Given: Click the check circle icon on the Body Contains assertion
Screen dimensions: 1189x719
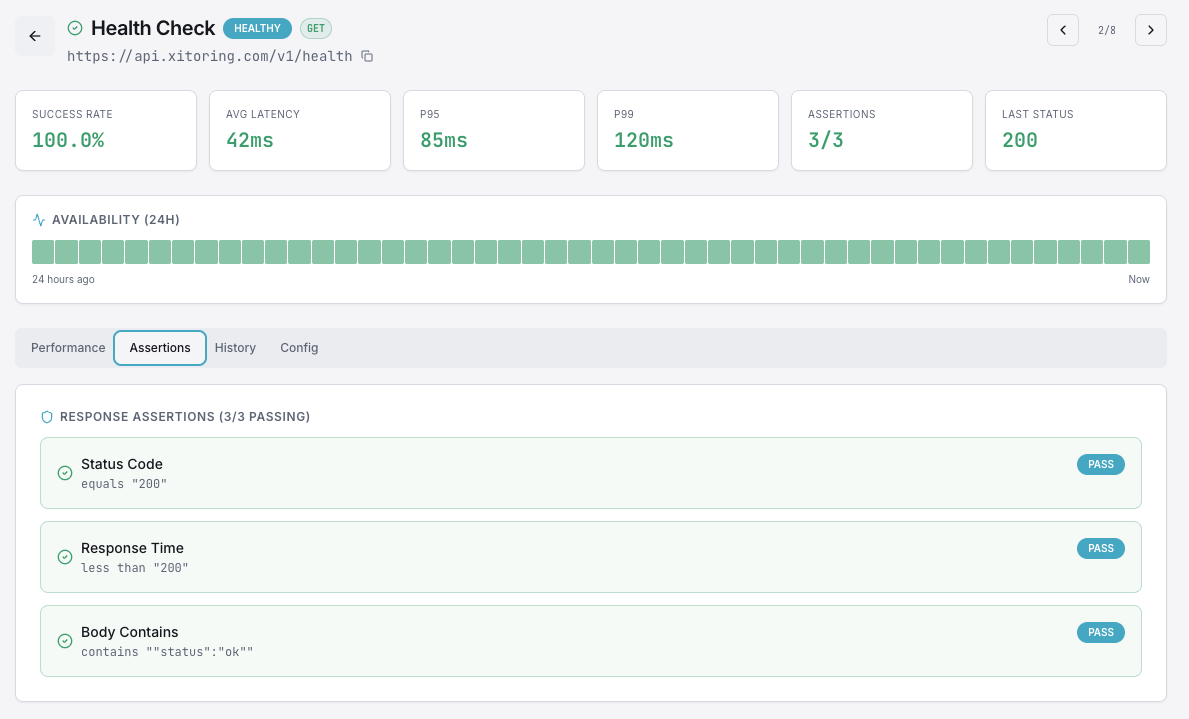Looking at the screenshot, I should [x=65, y=640].
